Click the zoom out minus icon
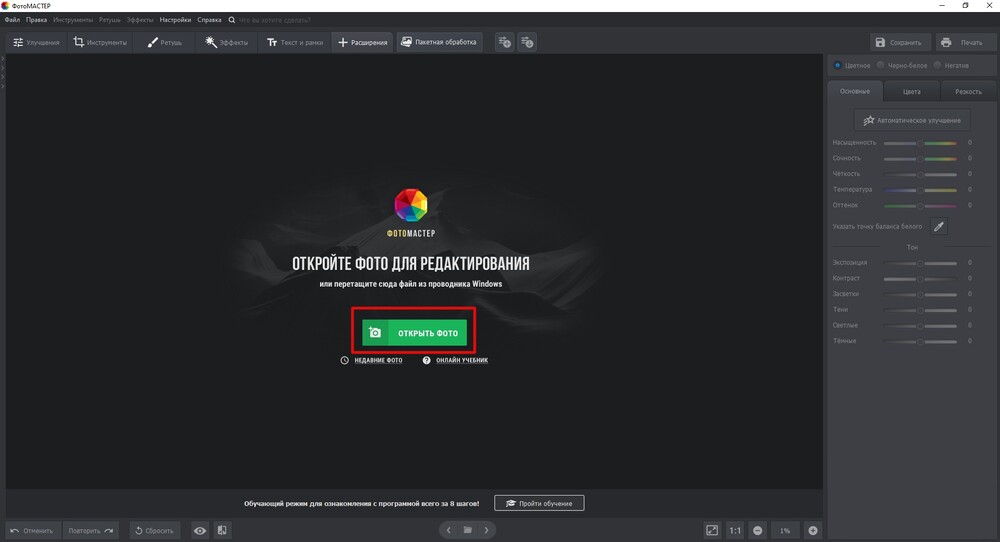This screenshot has width=1000, height=542. coord(758,530)
